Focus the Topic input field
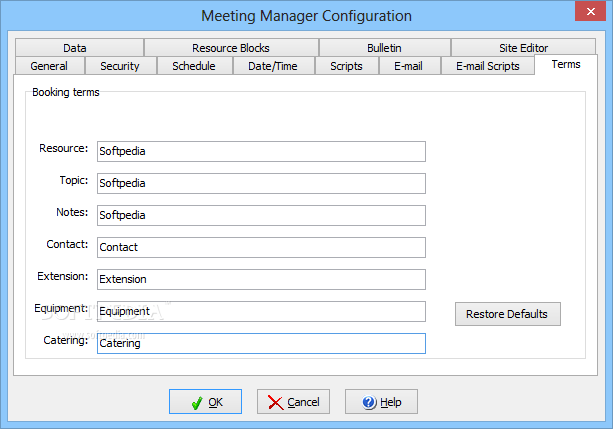Screen dimensions: 613x429 pos(261,183)
